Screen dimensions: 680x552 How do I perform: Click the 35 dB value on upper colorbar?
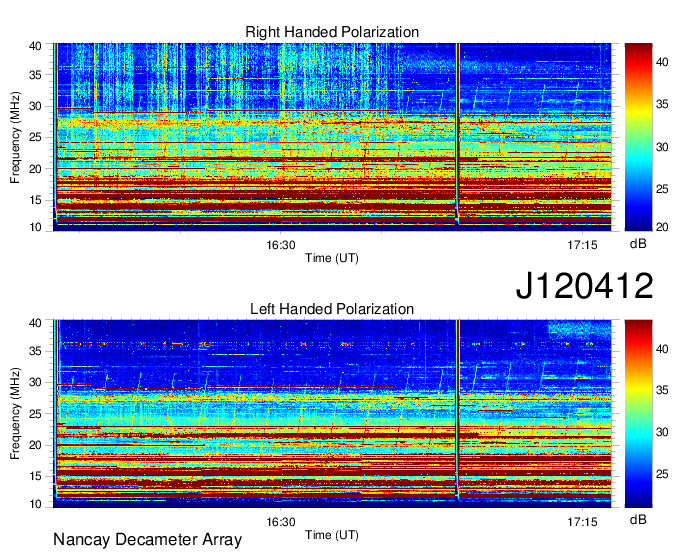click(x=662, y=104)
